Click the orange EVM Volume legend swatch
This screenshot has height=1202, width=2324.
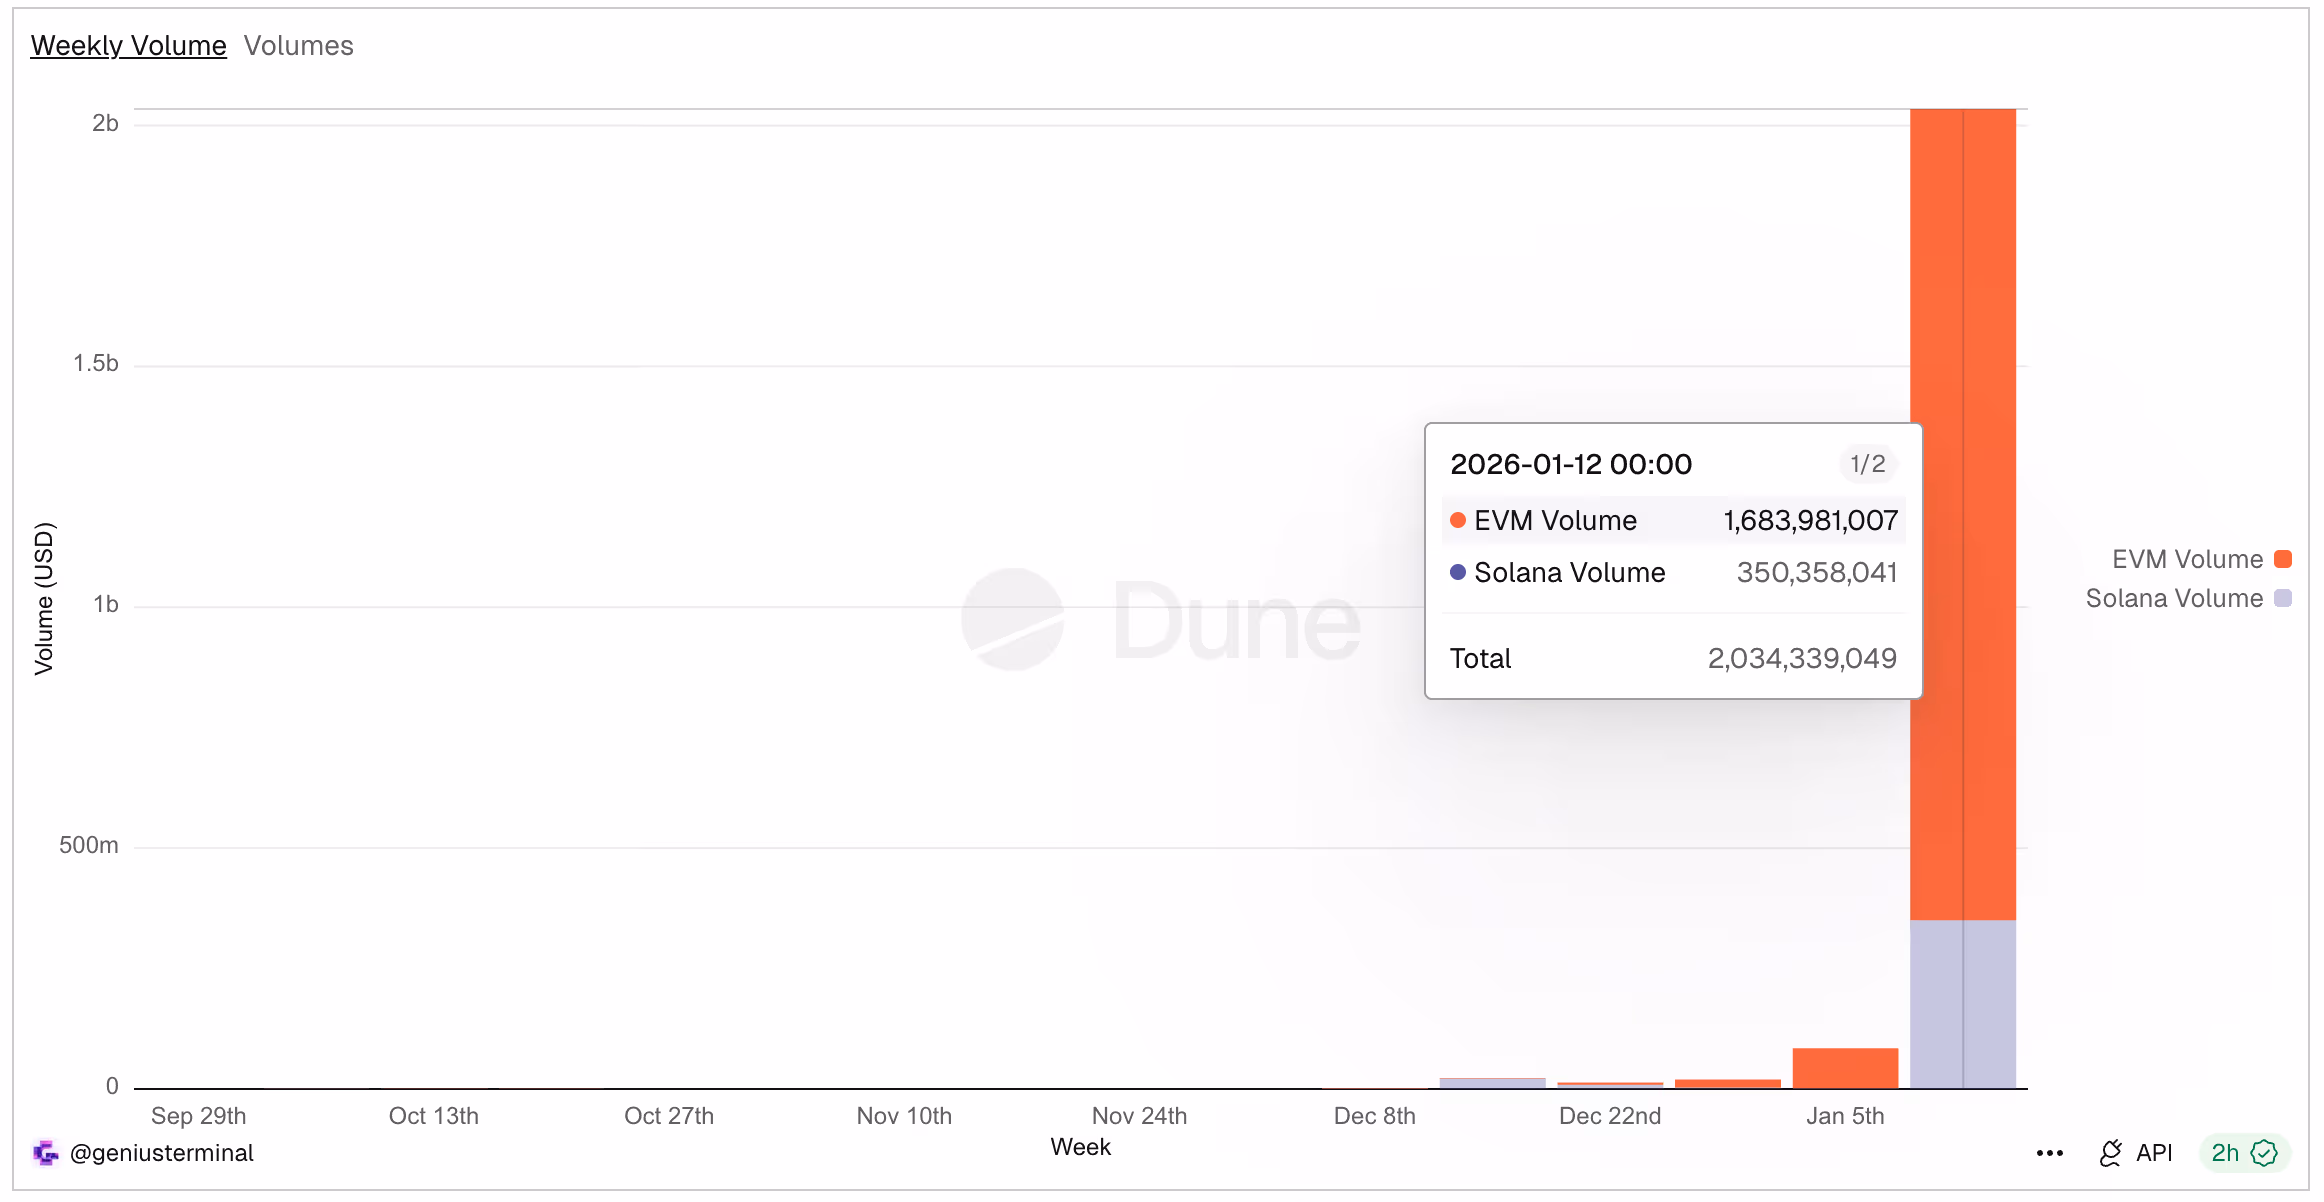2283,559
